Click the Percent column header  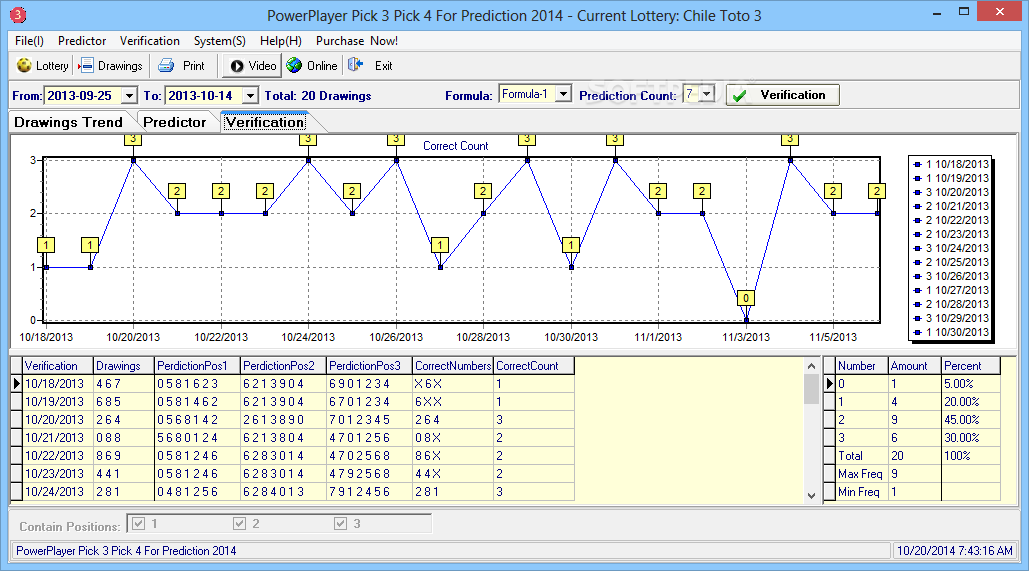971,366
